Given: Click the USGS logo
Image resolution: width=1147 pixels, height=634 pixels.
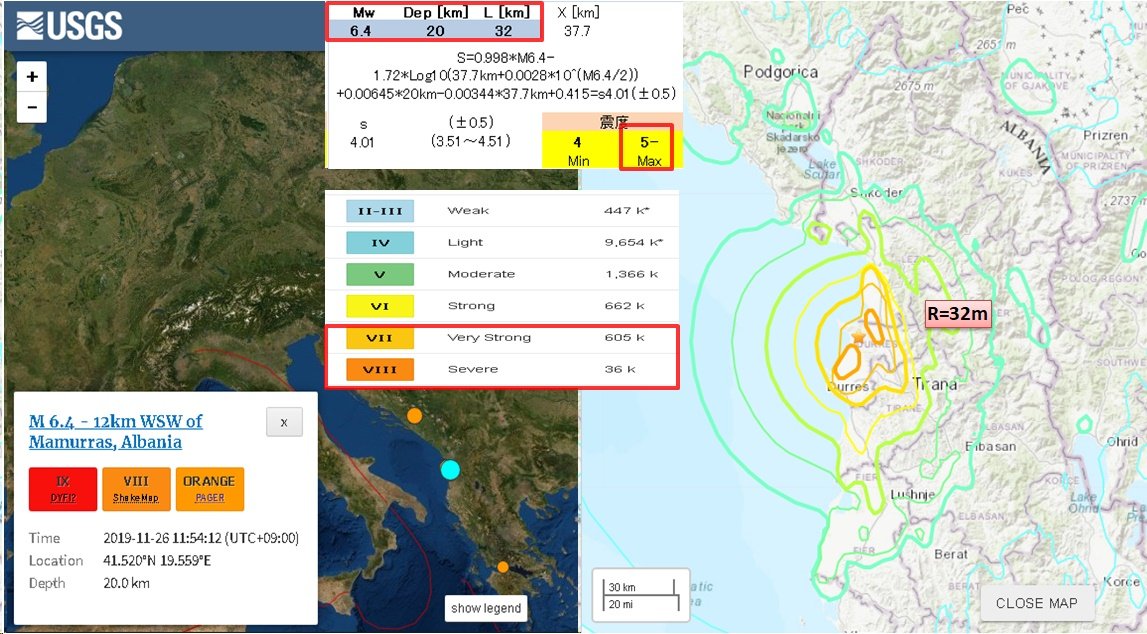Looking at the screenshot, I should click(69, 26).
